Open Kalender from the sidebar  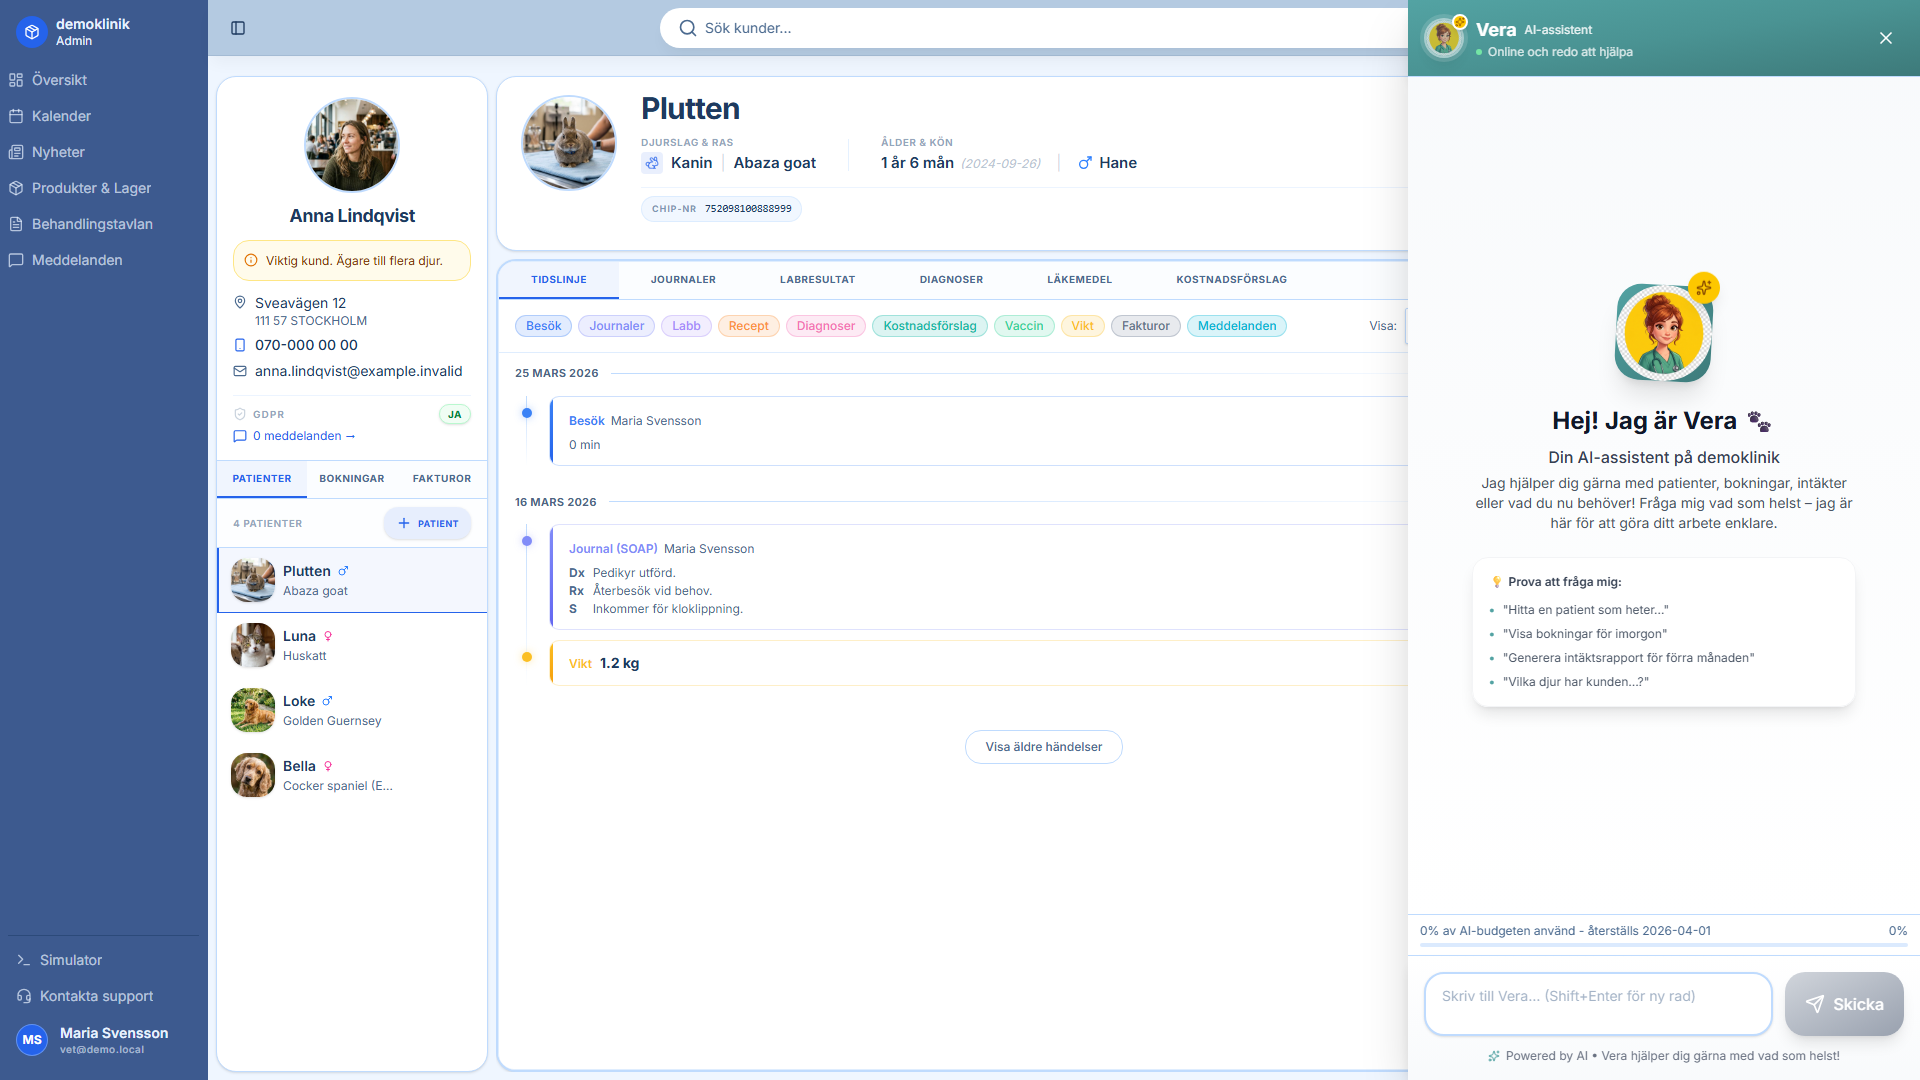61,116
